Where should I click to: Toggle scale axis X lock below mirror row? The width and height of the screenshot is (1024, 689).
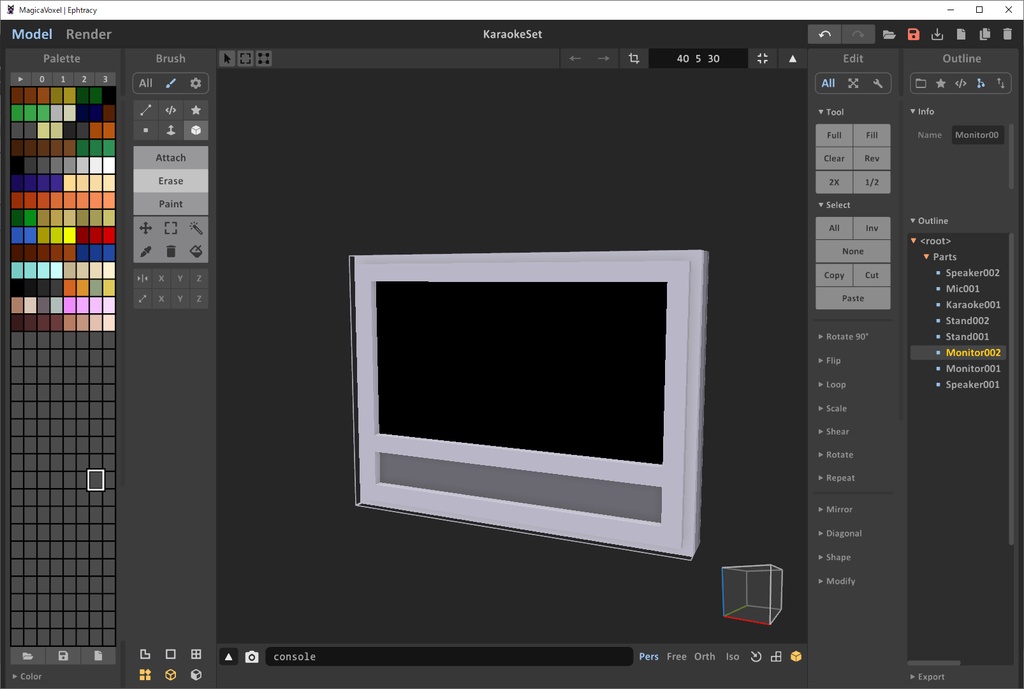coord(161,298)
